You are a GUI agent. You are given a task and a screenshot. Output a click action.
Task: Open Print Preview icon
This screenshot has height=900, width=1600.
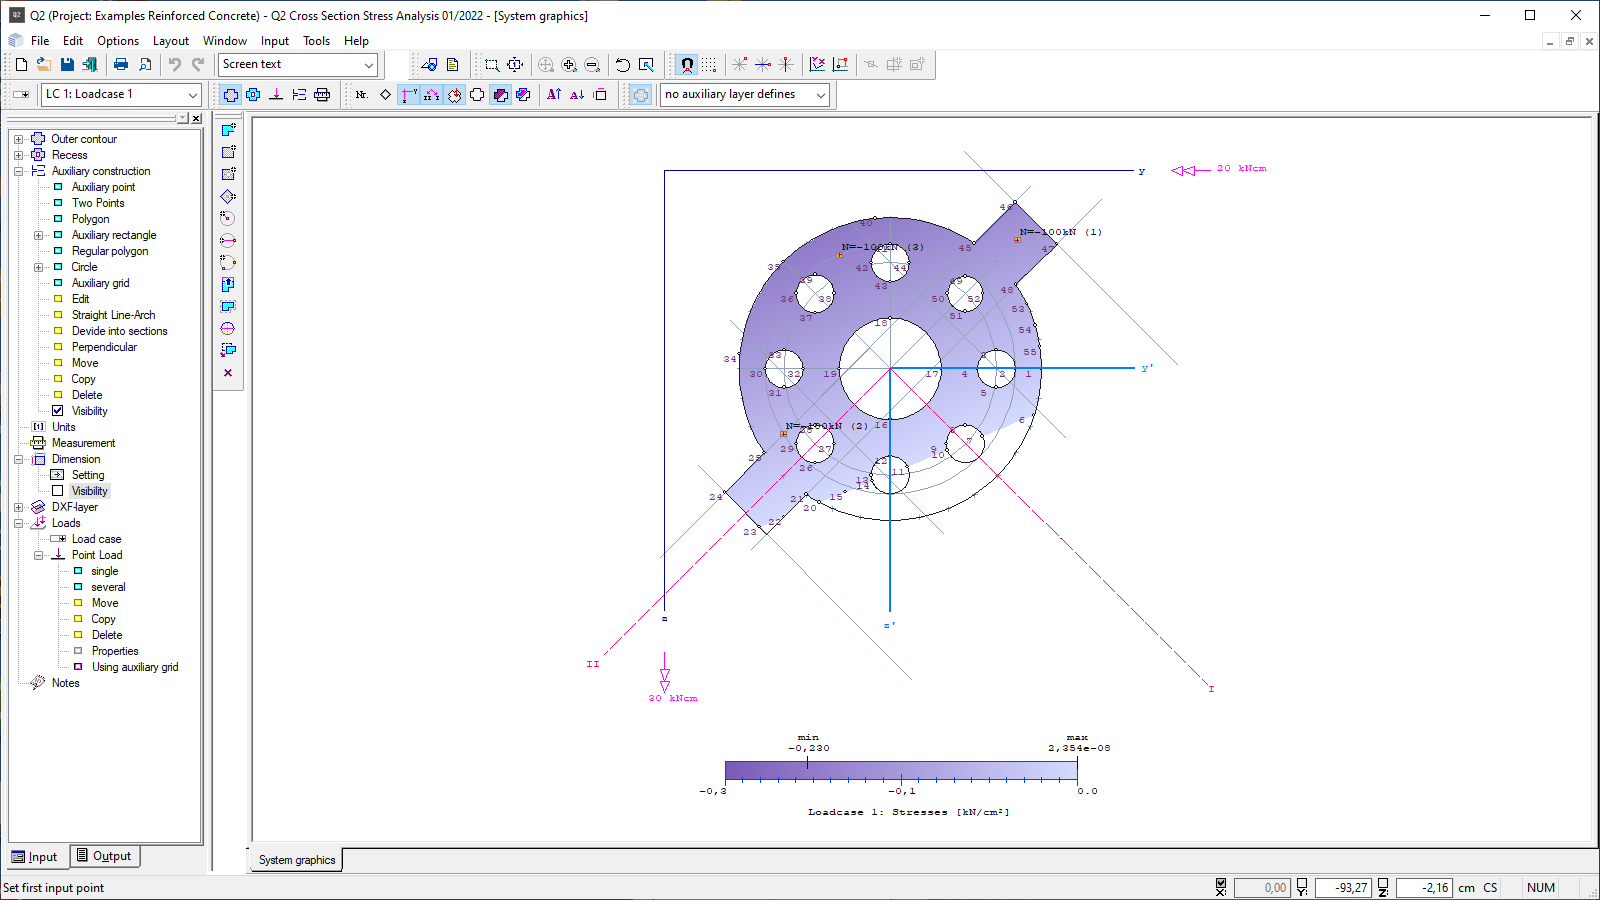[145, 64]
